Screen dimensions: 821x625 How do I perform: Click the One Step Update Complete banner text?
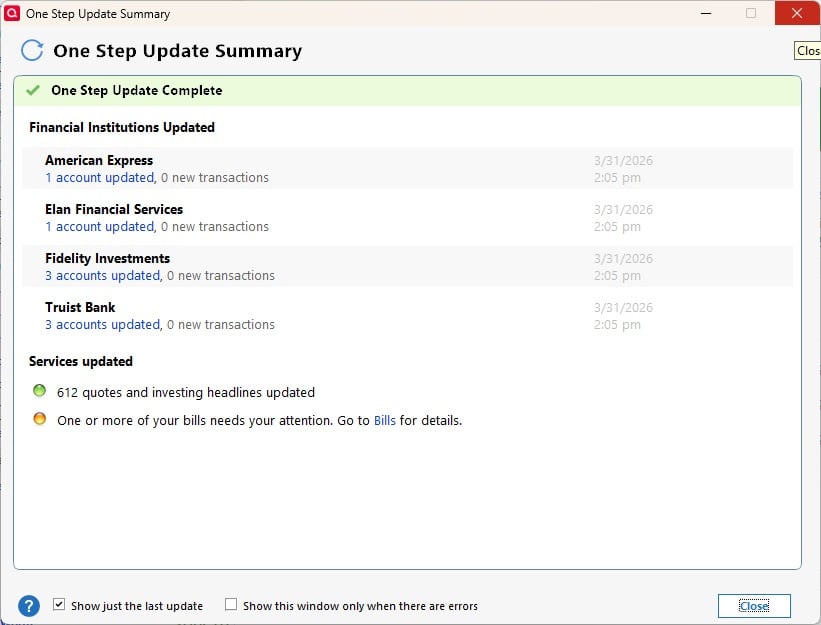[137, 90]
